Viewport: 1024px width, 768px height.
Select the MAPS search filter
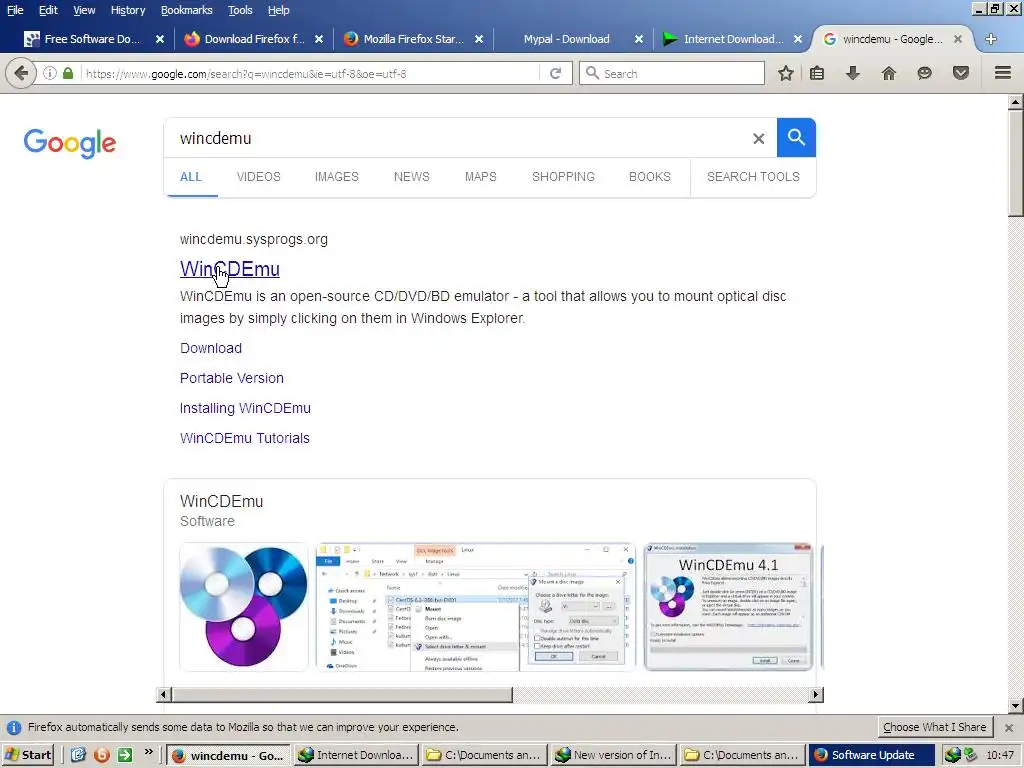[481, 176]
